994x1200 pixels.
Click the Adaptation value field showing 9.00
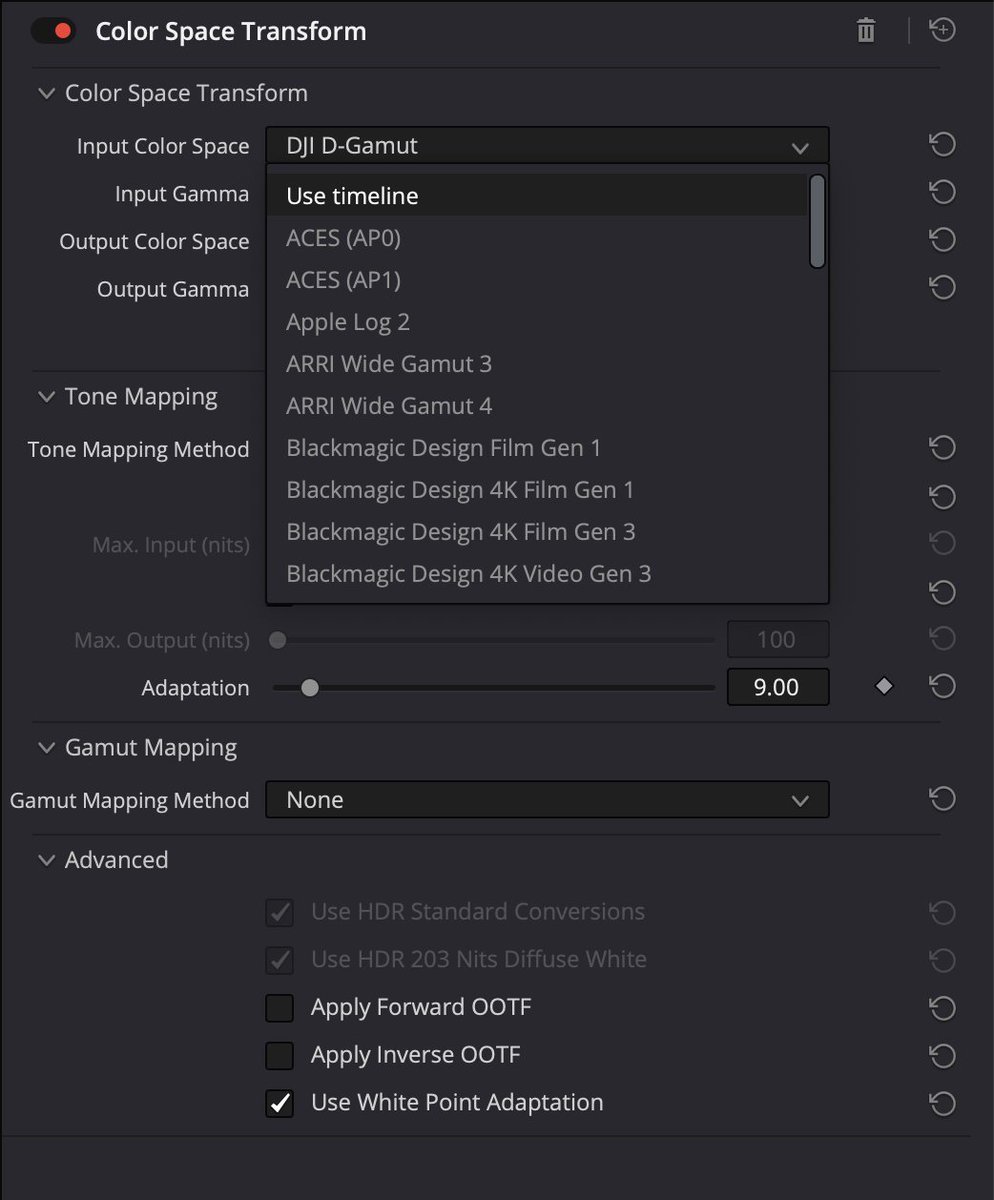[778, 687]
